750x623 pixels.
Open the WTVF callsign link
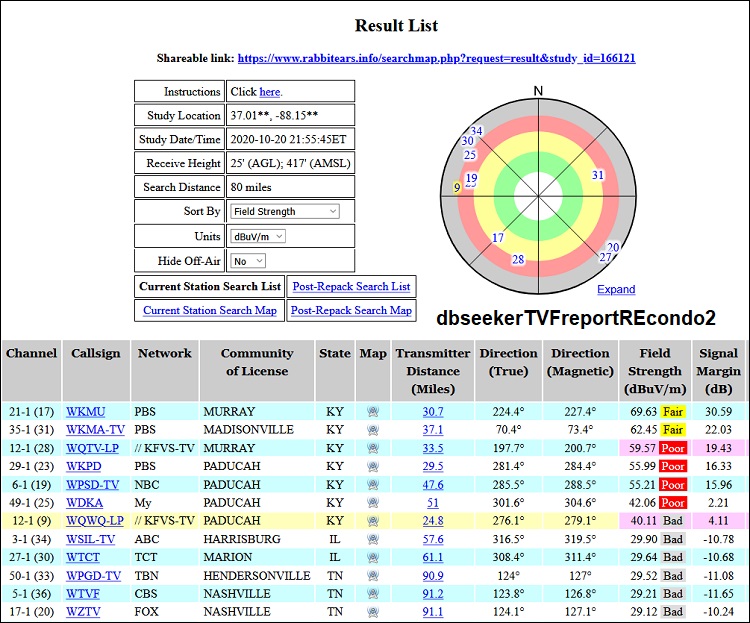pyautogui.click(x=83, y=593)
